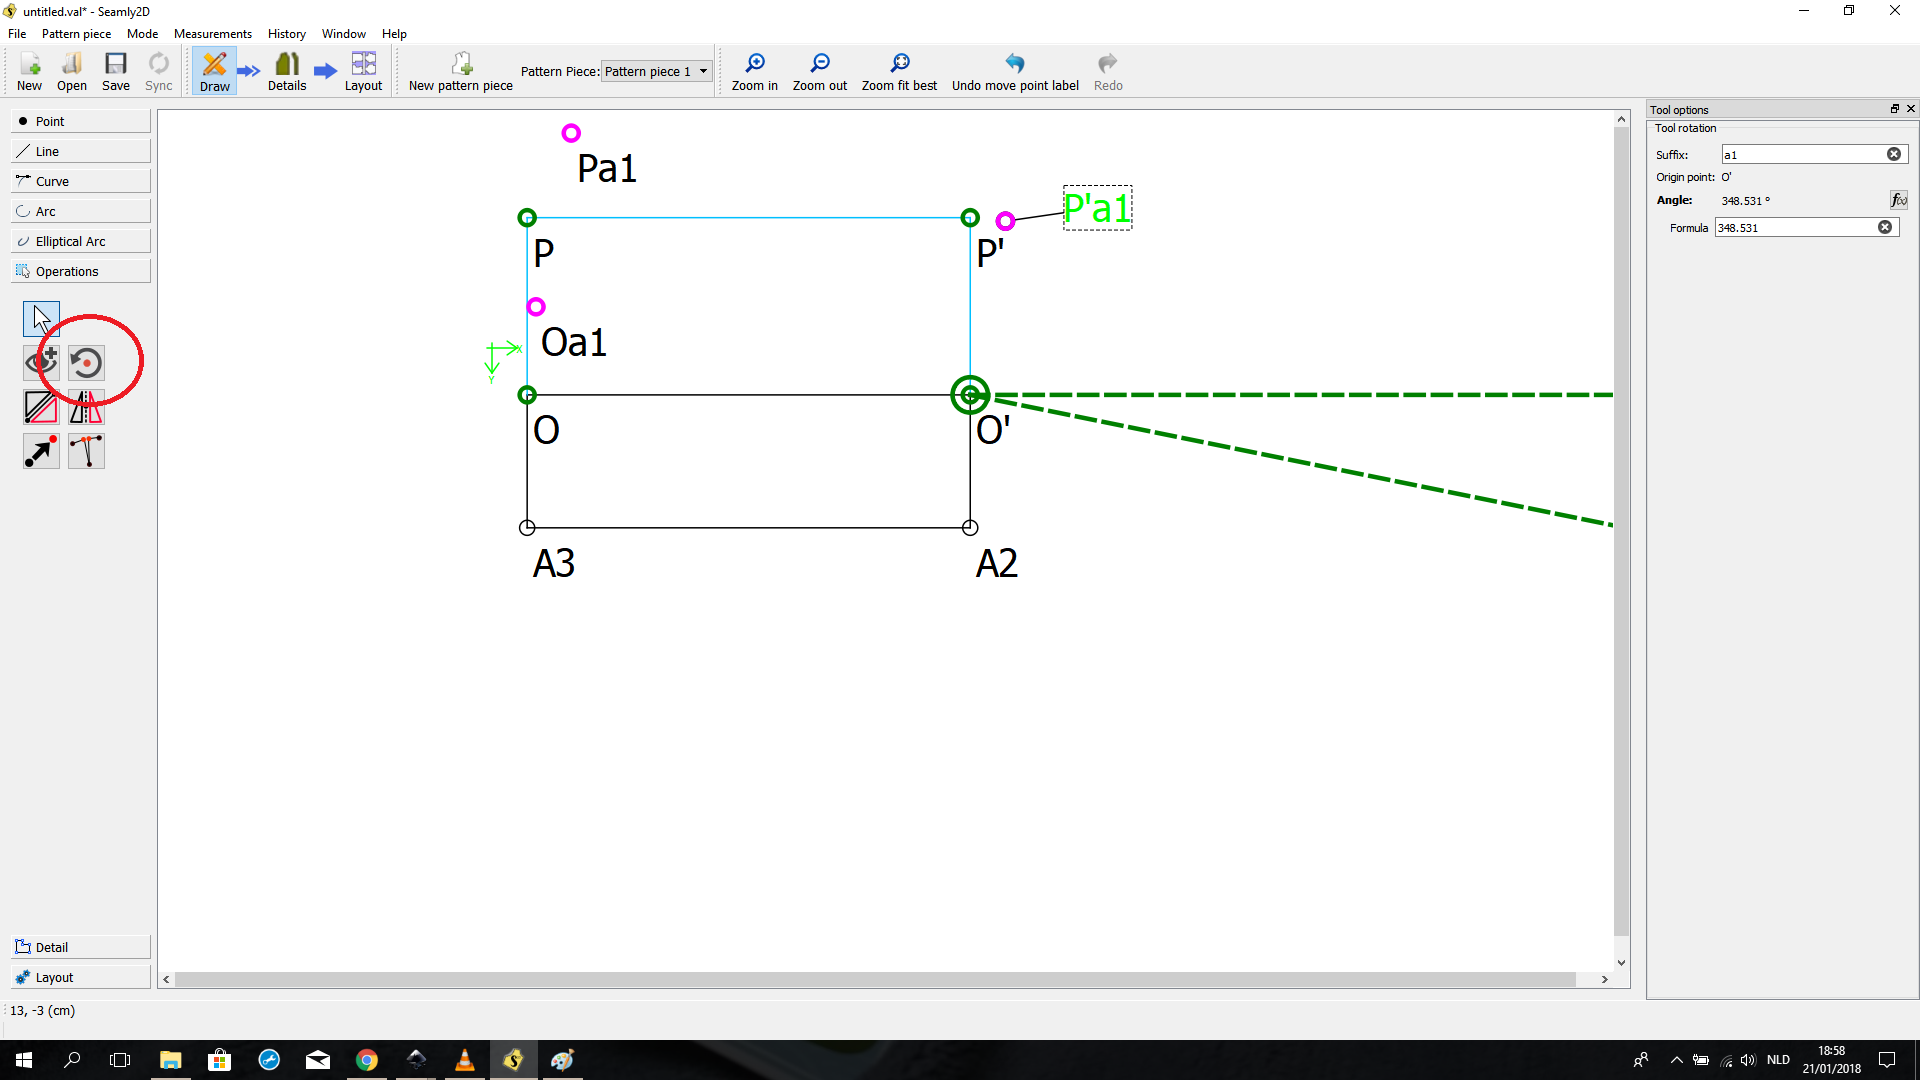Select the Rotation tool icon

point(86,362)
